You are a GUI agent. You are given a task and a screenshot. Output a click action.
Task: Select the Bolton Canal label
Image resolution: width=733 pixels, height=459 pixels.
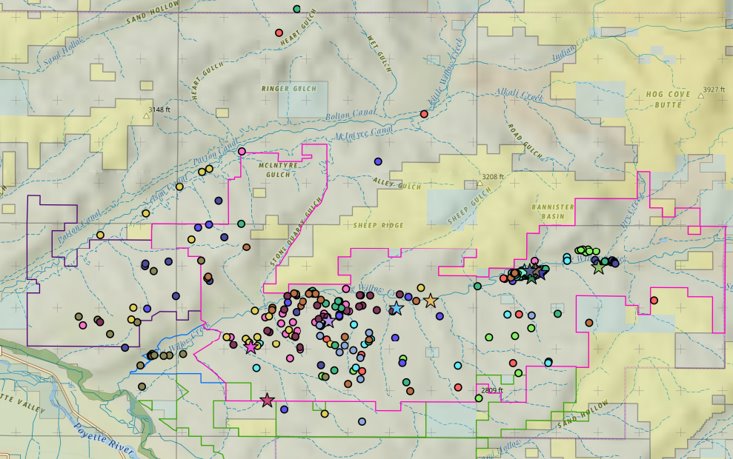click(351, 114)
